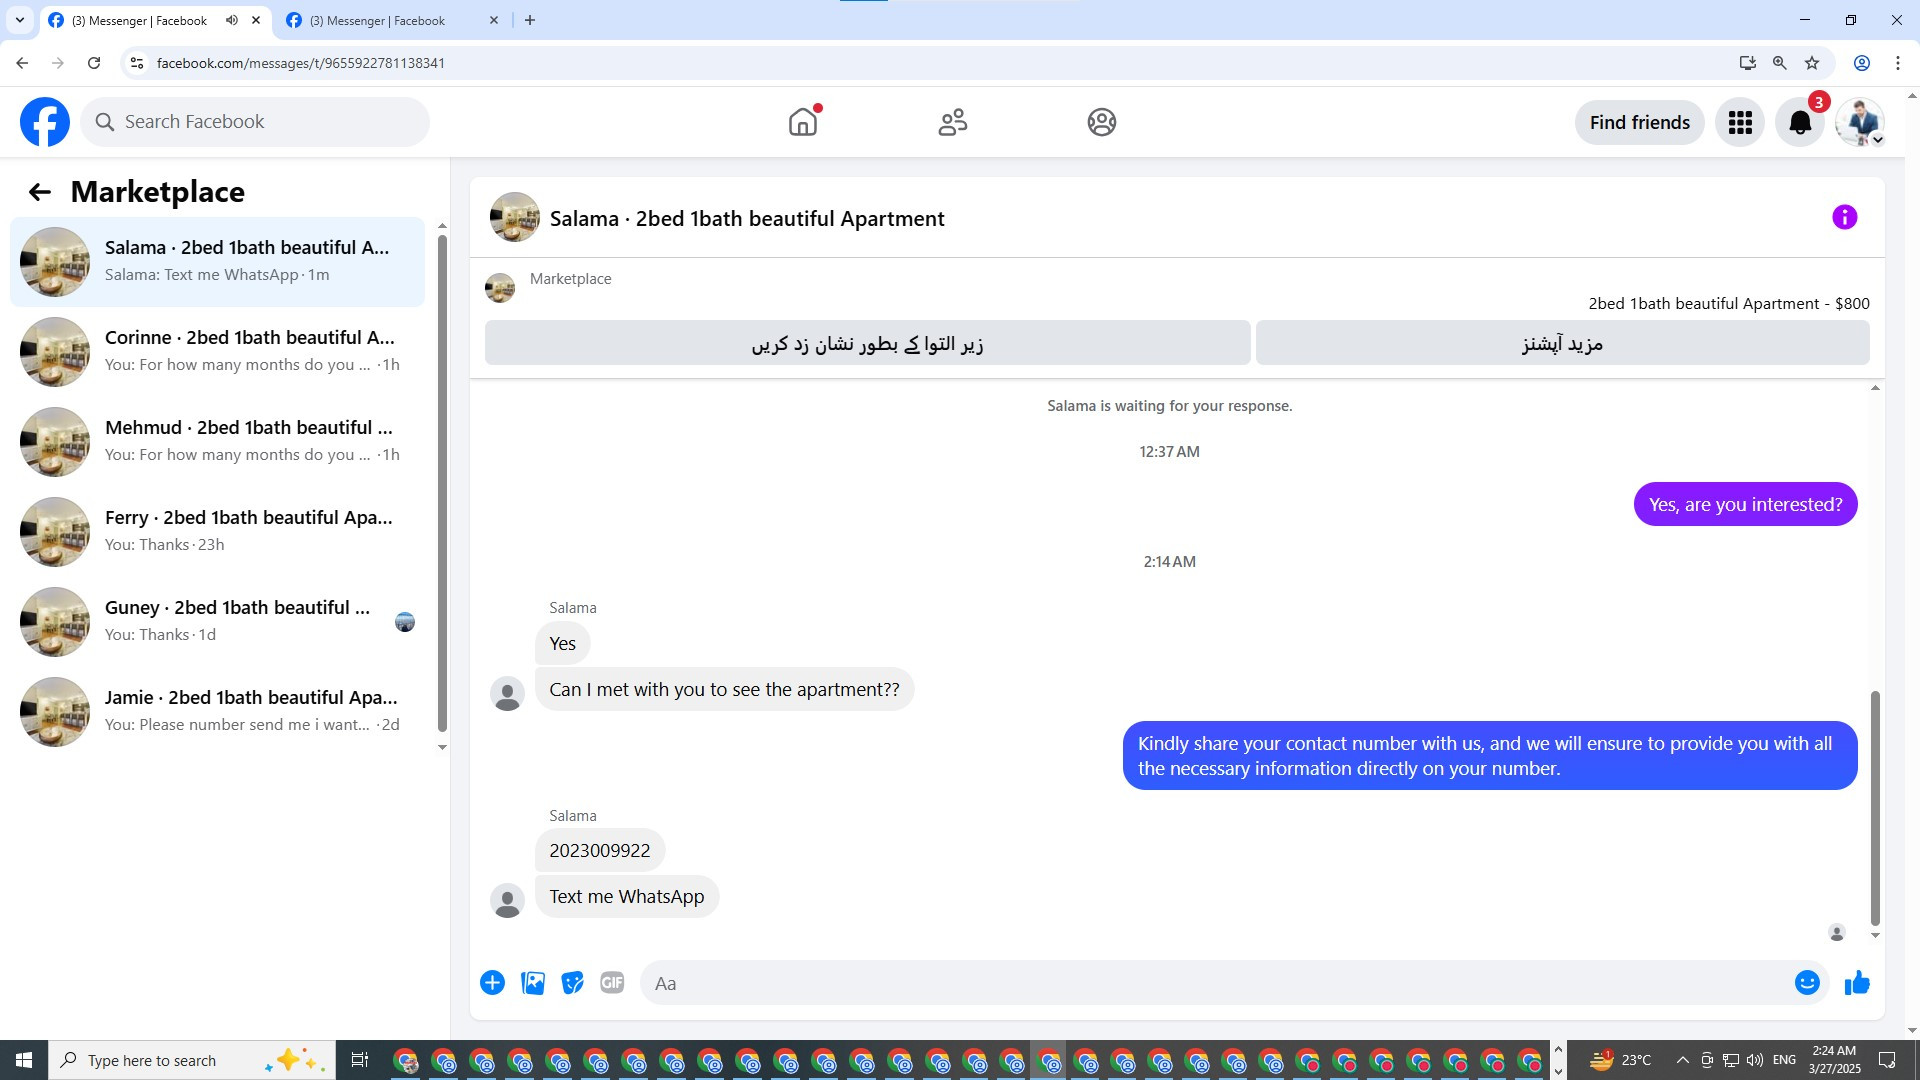This screenshot has height=1080, width=1920.
Task: Open the Groups icon in top navigation
Action: point(1101,122)
